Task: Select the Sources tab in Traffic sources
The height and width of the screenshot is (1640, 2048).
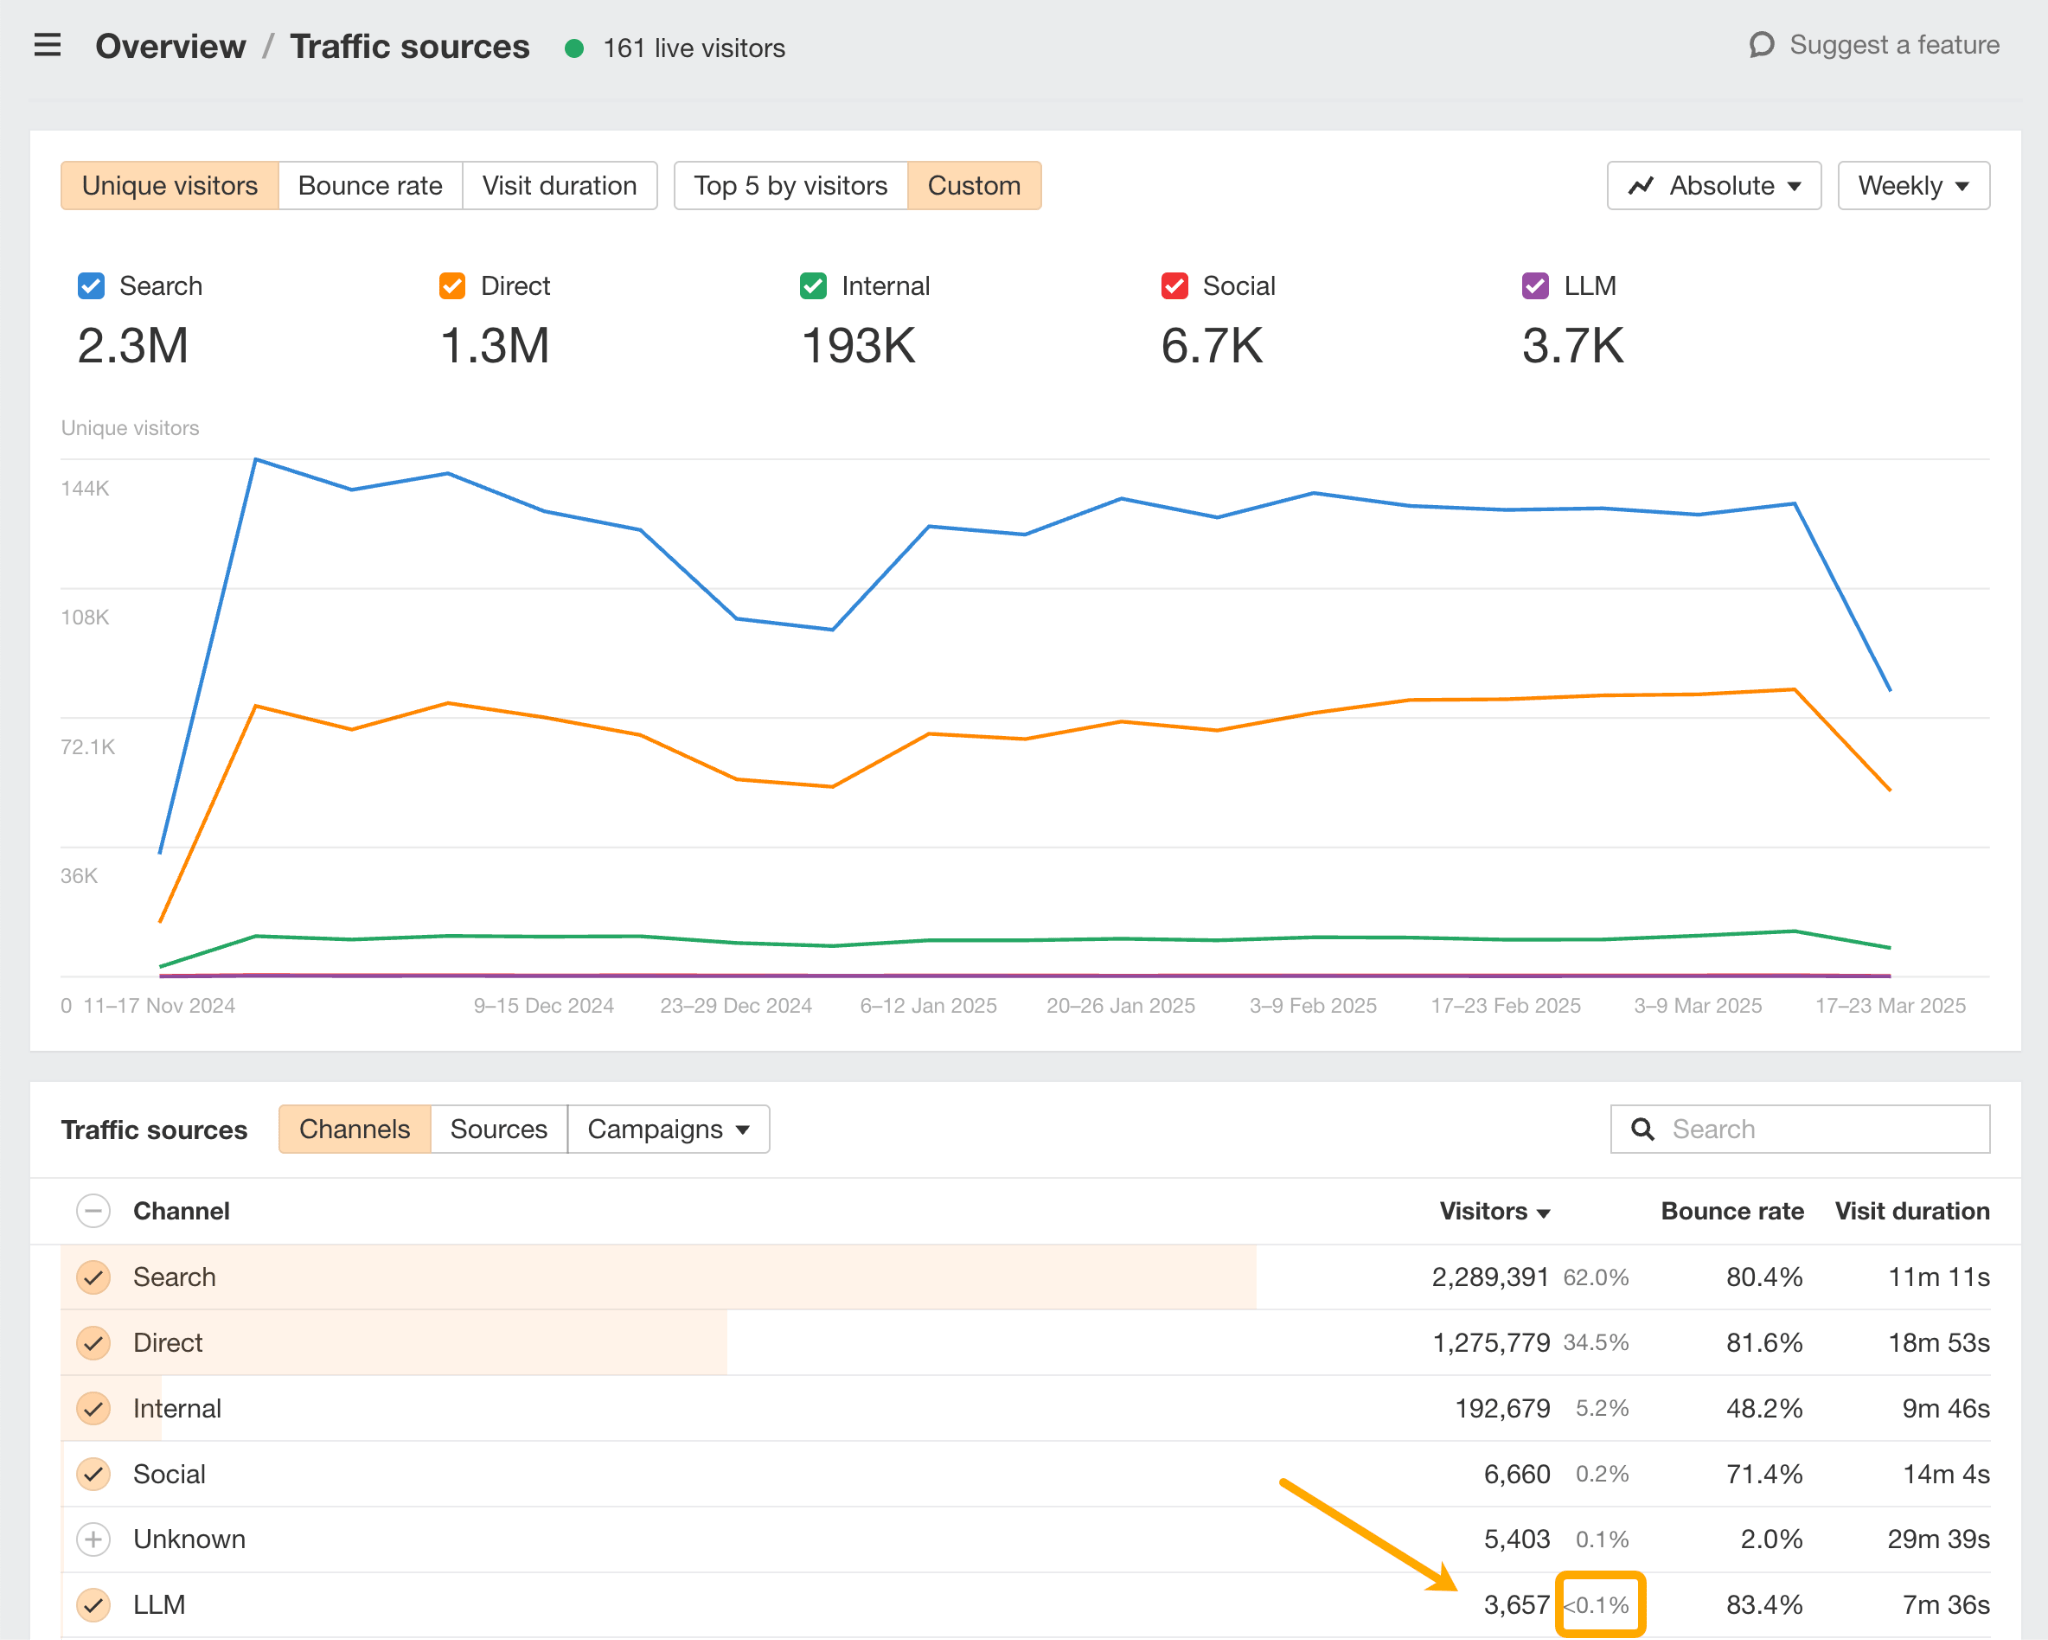Action: coord(498,1128)
